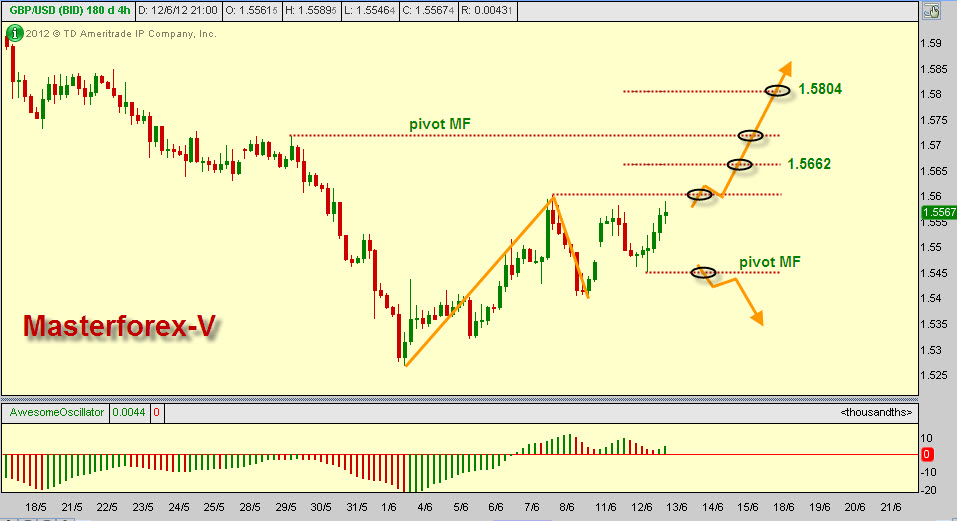Click the 10 oscillator axis label
The image size is (957, 521).
tap(926, 438)
